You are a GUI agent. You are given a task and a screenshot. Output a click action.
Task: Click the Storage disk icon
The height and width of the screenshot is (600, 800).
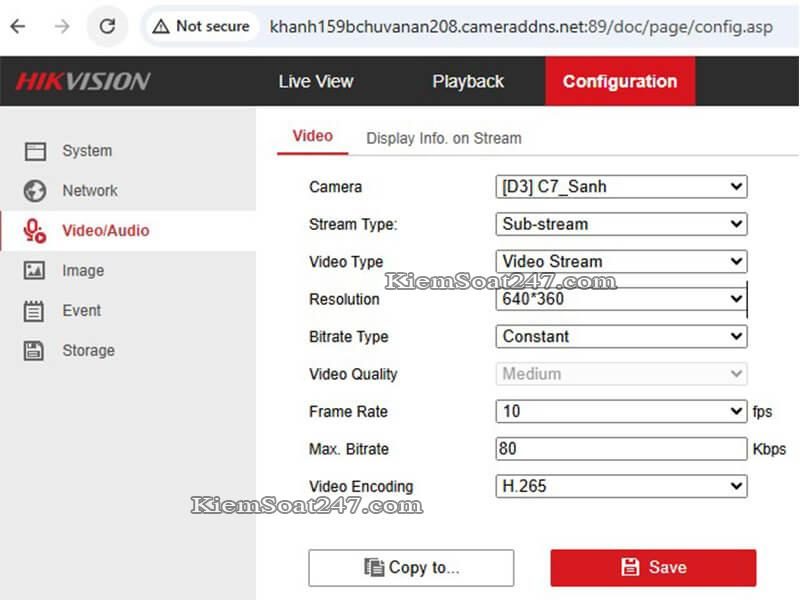click(34, 351)
